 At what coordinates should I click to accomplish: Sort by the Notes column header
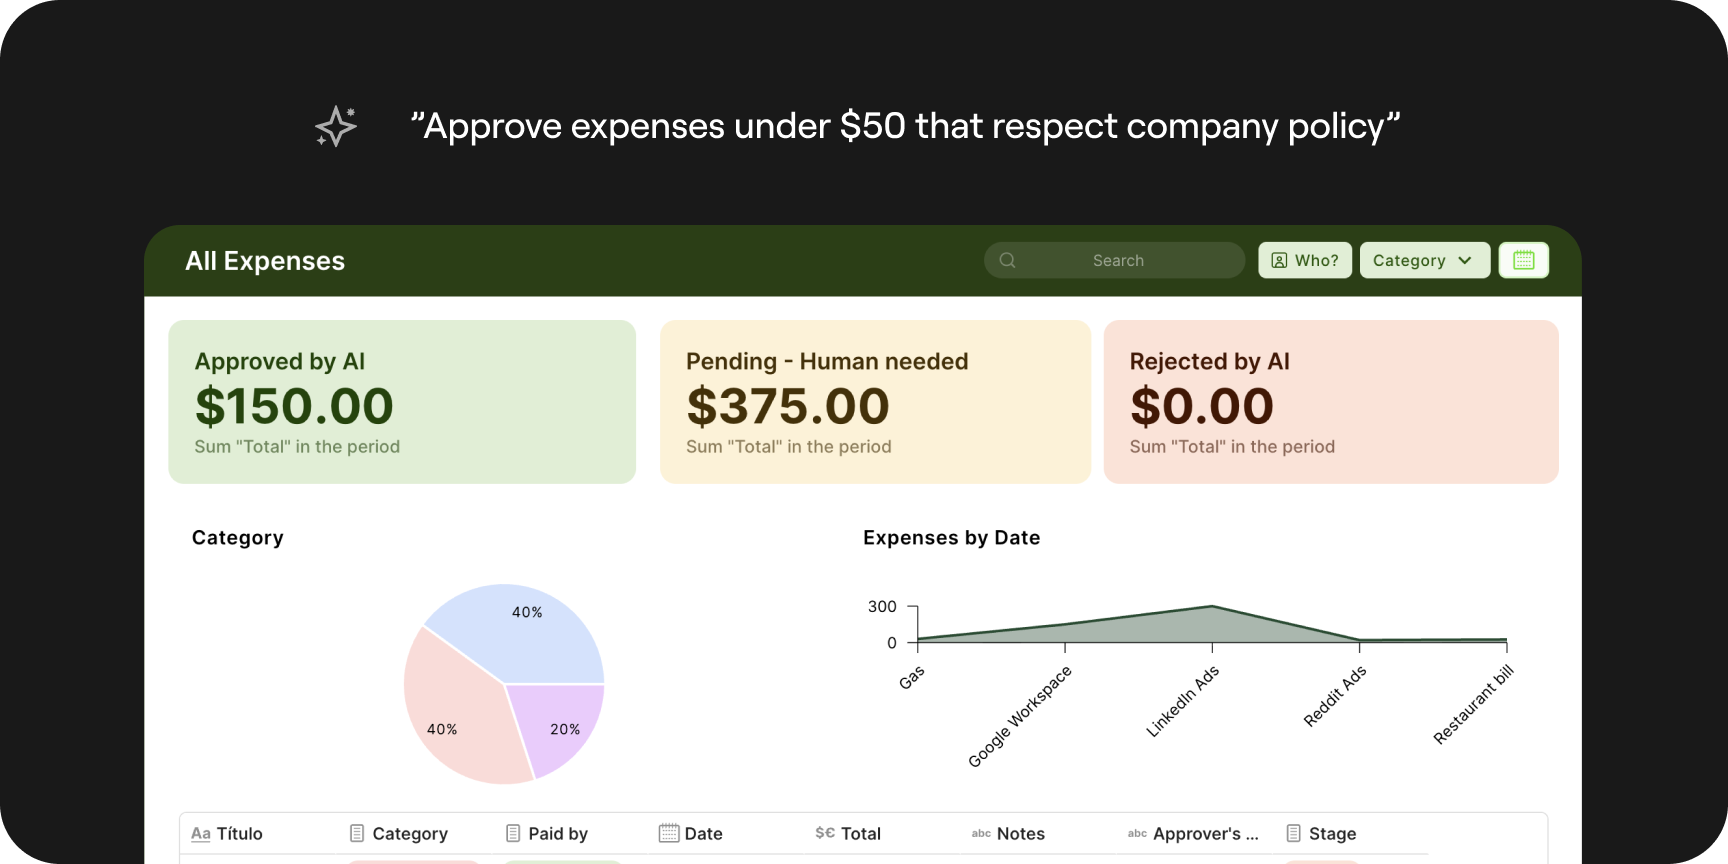pyautogui.click(x=1020, y=833)
